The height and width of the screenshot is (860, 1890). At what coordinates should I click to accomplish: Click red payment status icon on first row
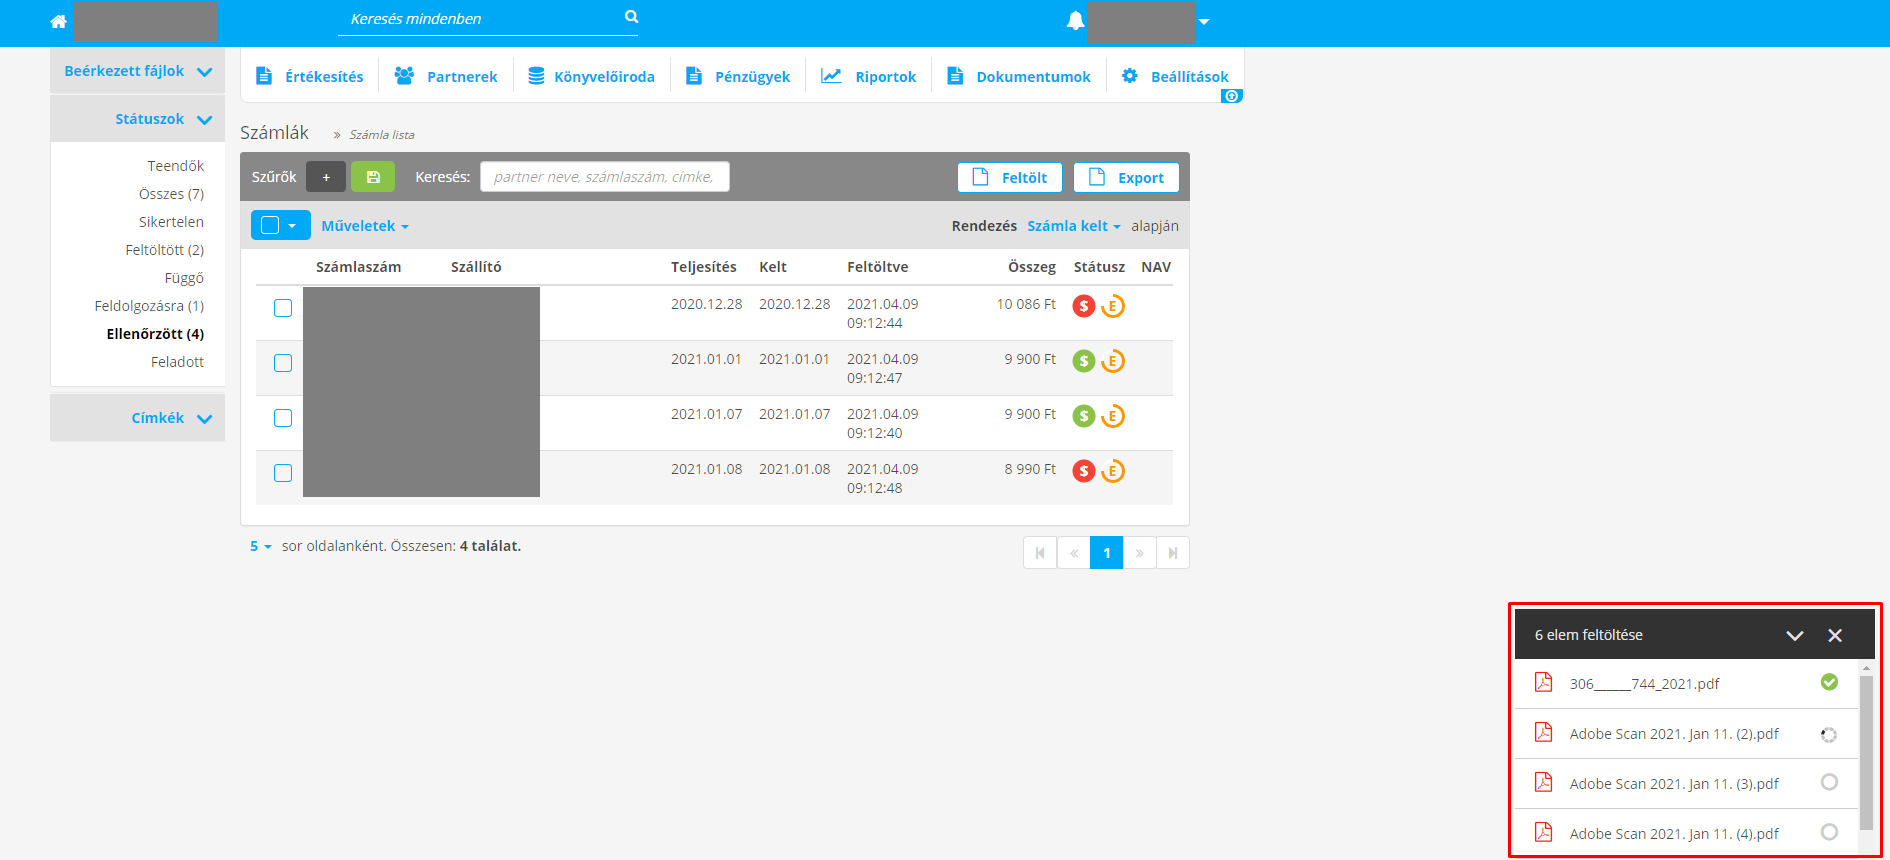(1084, 306)
